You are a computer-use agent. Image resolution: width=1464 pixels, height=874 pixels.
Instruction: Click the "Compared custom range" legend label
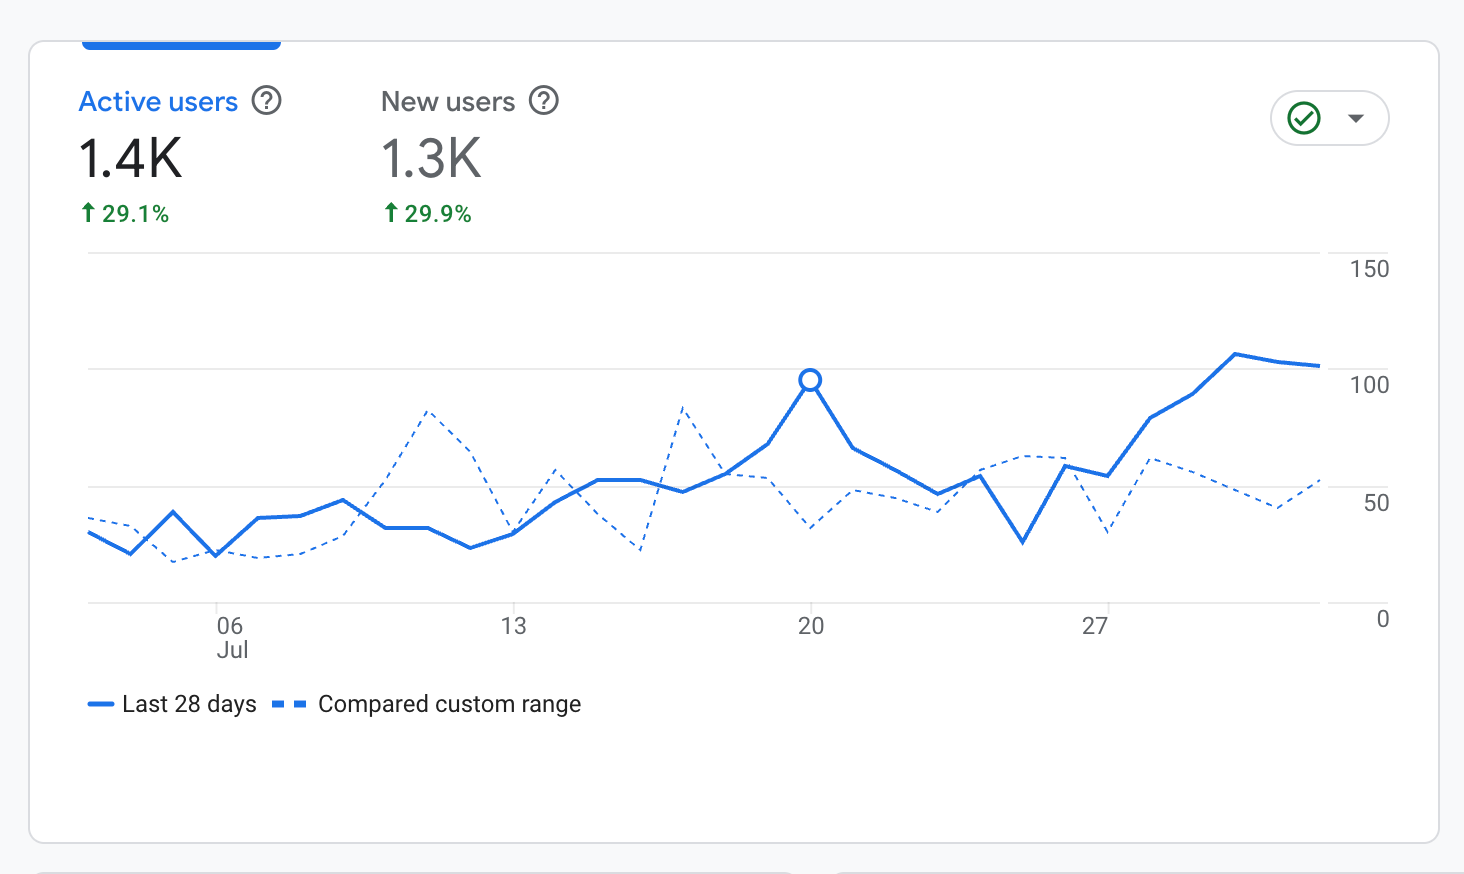[x=449, y=704]
